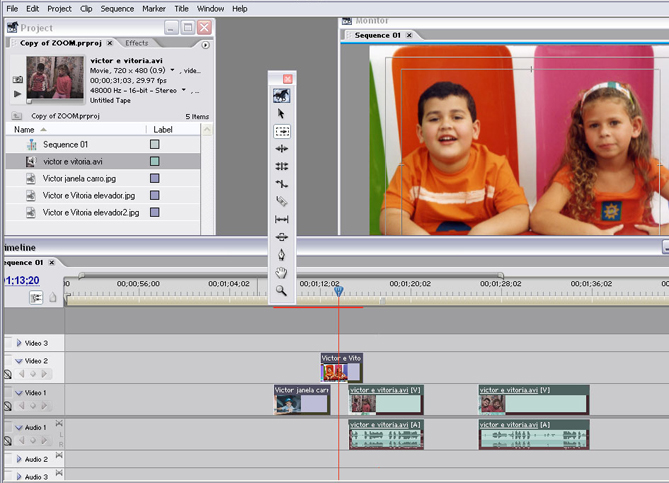Select the Pen tool

coord(282,255)
